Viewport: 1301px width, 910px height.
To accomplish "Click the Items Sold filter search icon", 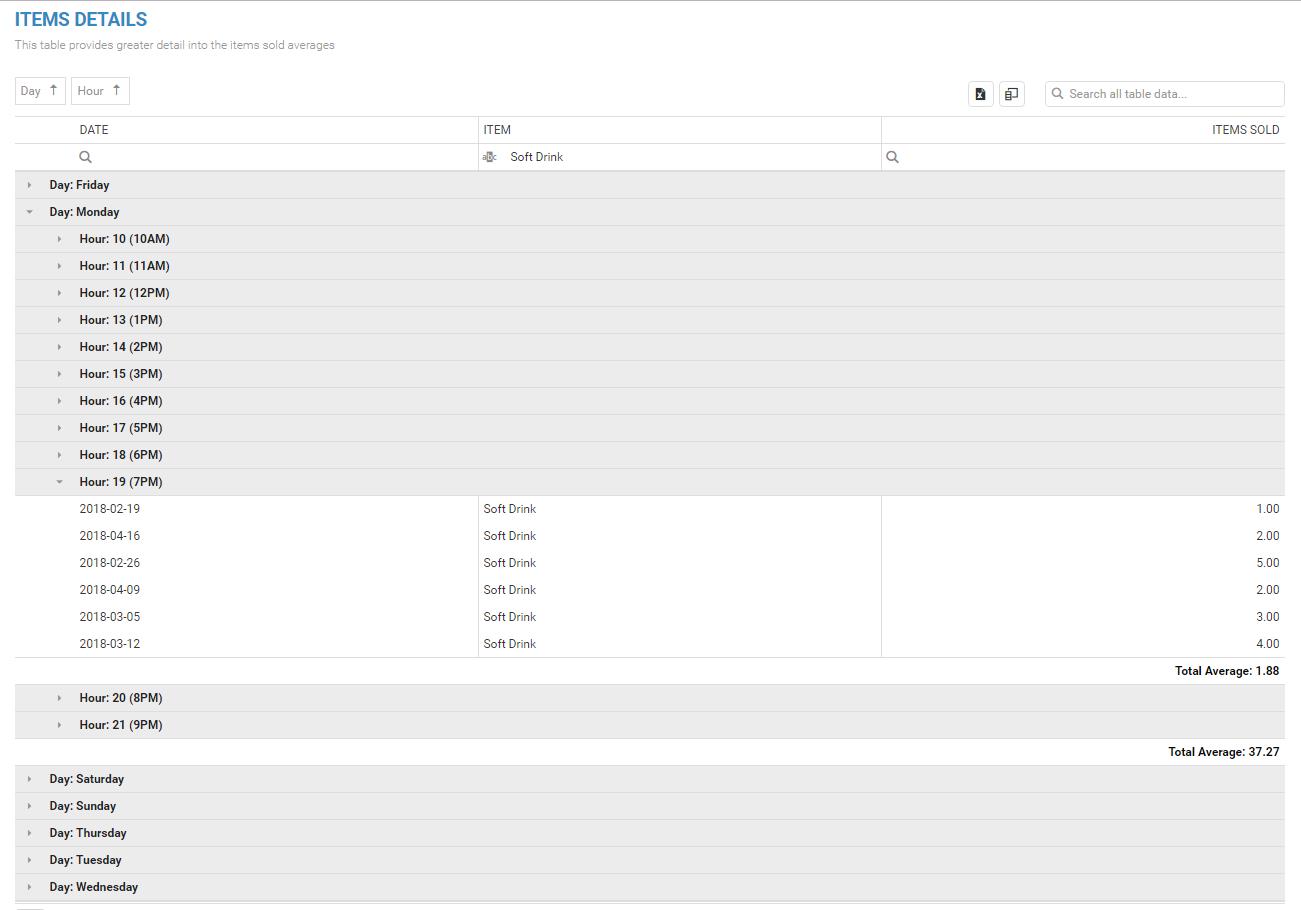I will 893,157.
